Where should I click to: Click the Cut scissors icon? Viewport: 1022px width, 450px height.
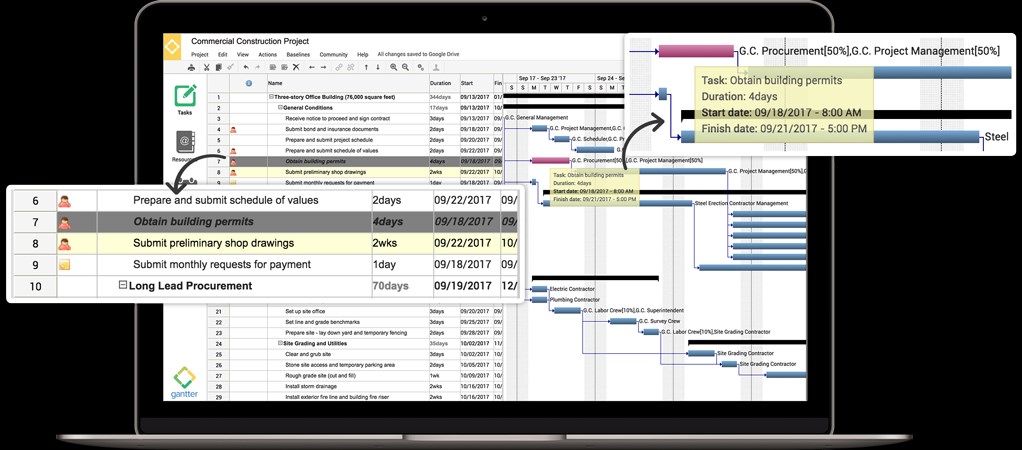pyautogui.click(x=207, y=67)
